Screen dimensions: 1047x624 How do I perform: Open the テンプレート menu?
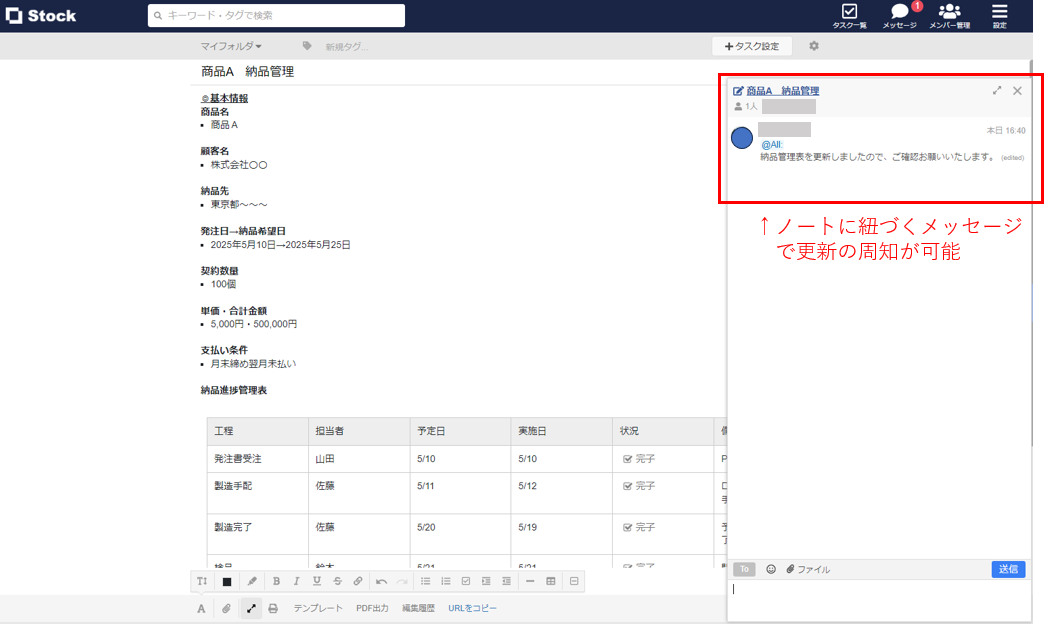point(319,609)
